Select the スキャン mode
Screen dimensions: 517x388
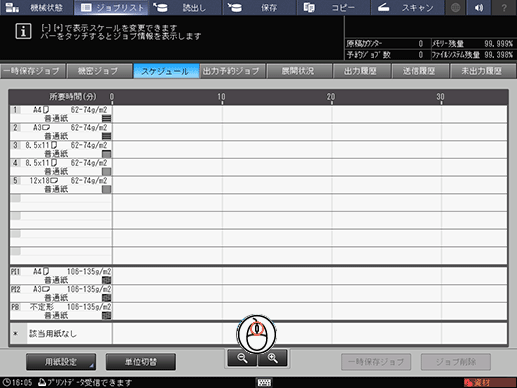(x=407, y=7)
